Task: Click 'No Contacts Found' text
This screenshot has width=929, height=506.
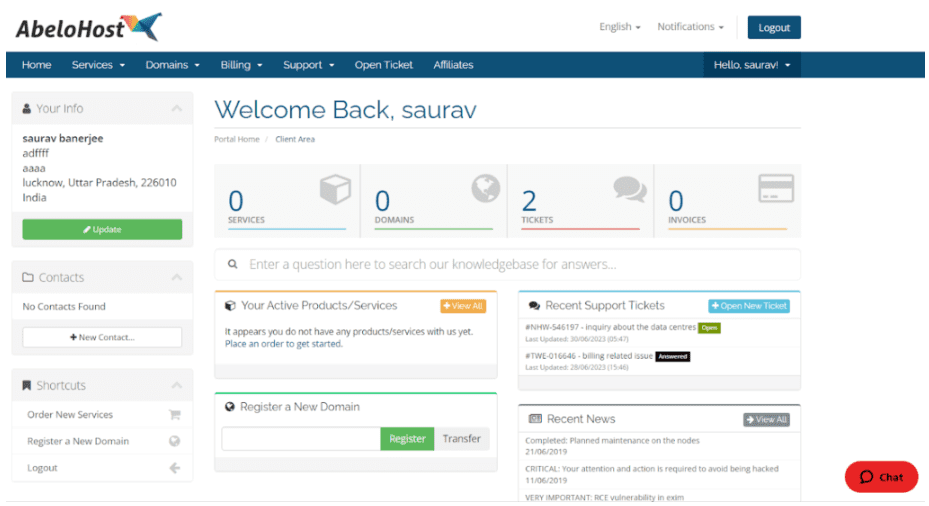Action: tap(64, 306)
